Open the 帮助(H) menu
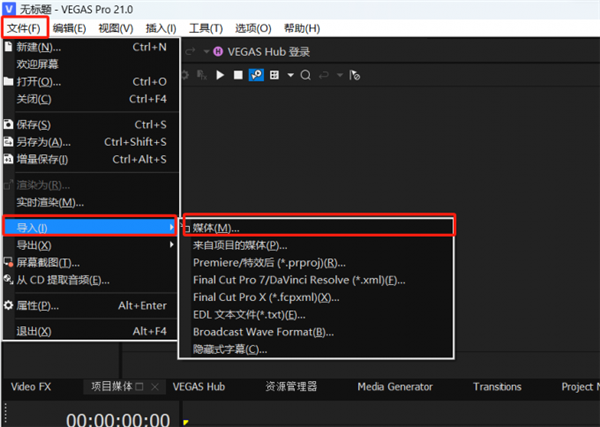This screenshot has height=427, width=600. (x=302, y=28)
